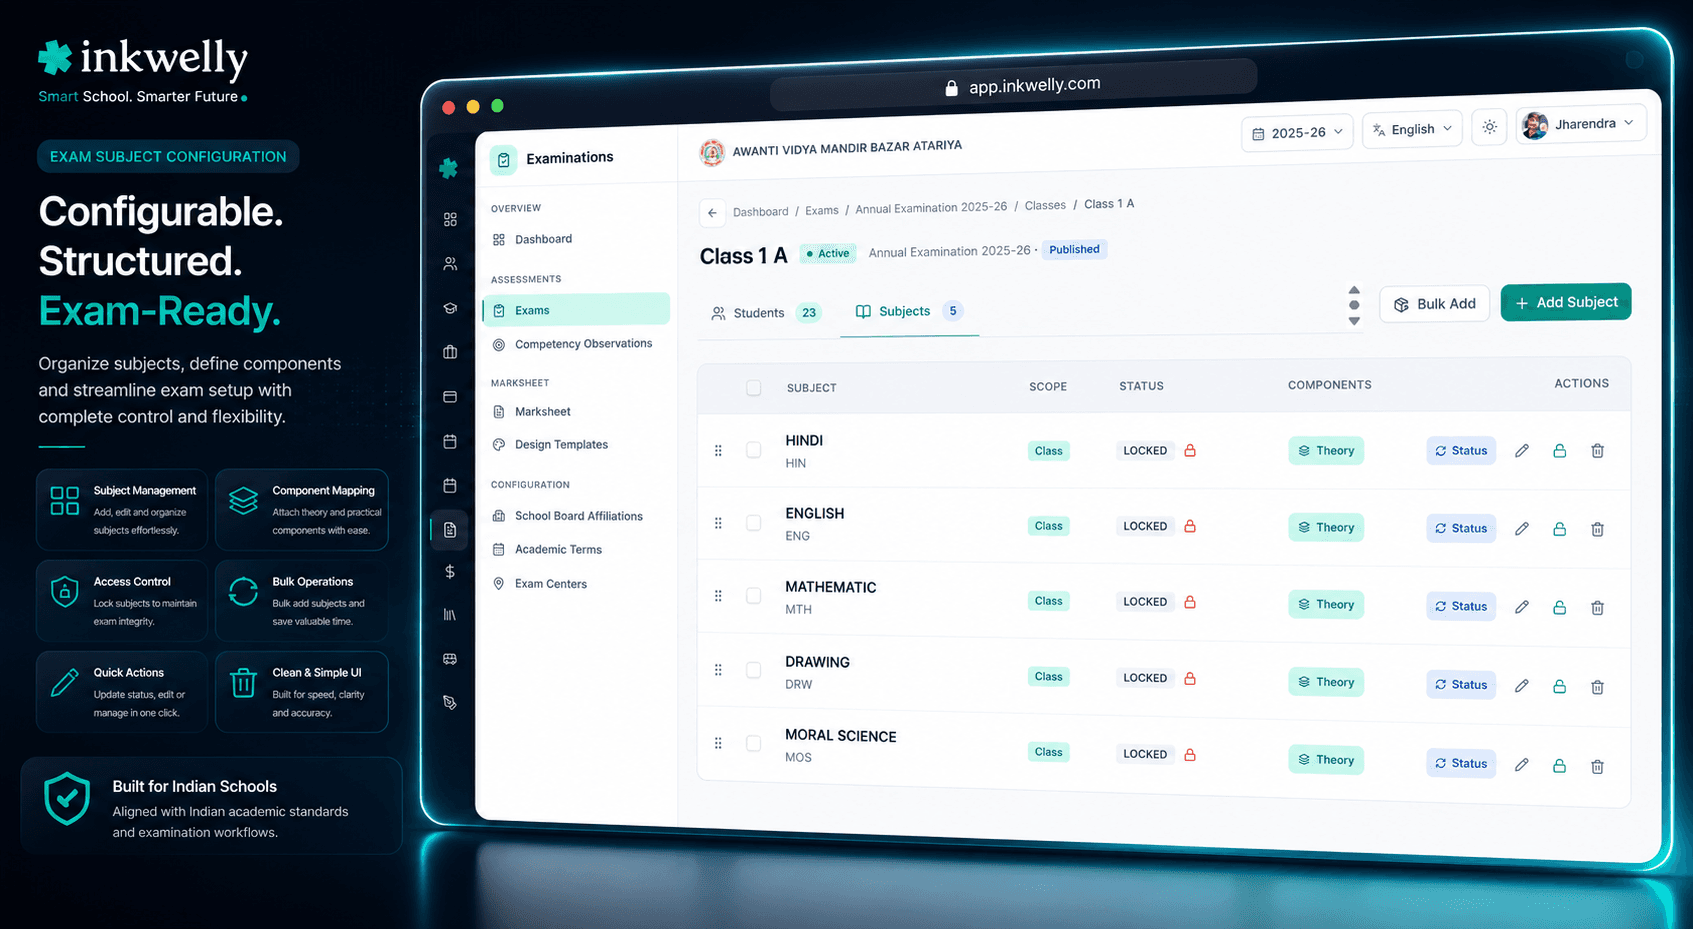Open the people icon in narrow sidebar
Screen dimensions: 1693x929
(450, 264)
